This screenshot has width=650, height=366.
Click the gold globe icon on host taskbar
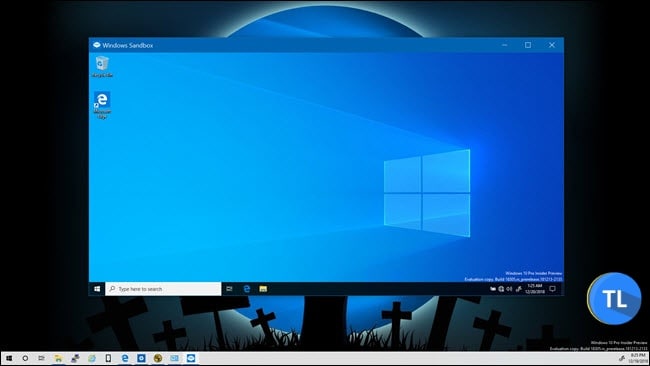[158, 358]
